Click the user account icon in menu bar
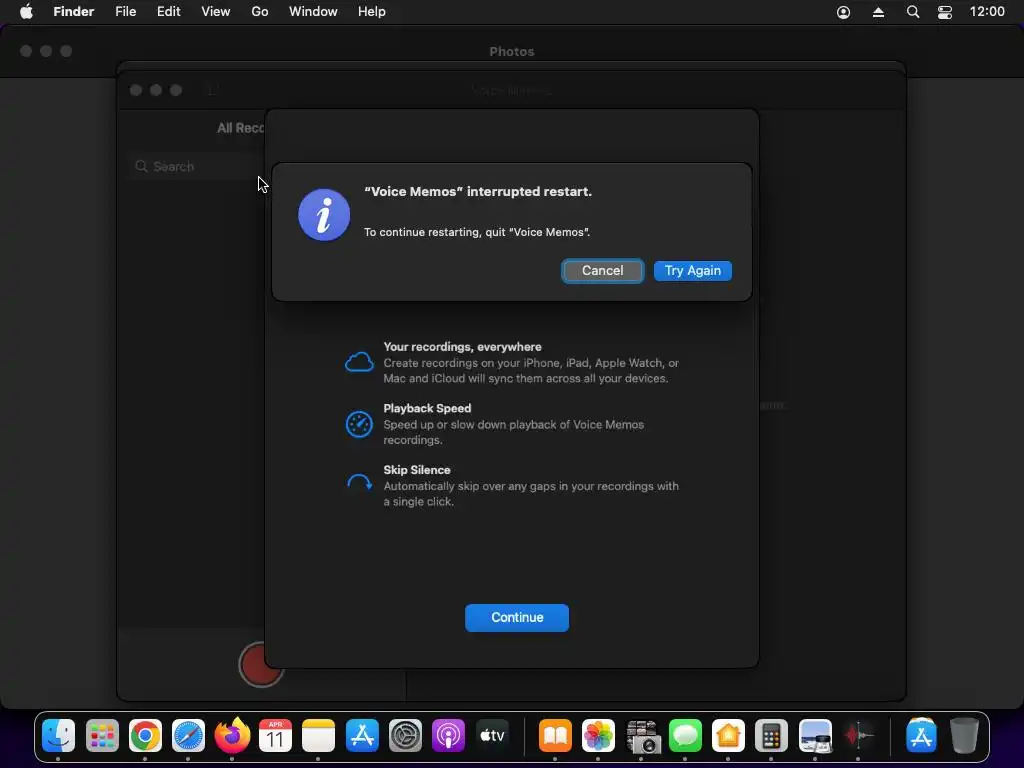 click(x=843, y=12)
